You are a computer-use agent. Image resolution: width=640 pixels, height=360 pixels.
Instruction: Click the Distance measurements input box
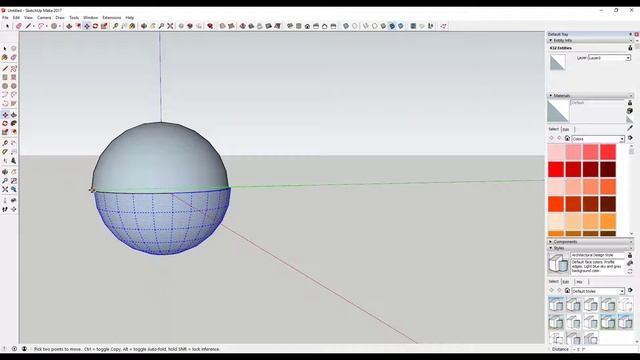point(605,349)
